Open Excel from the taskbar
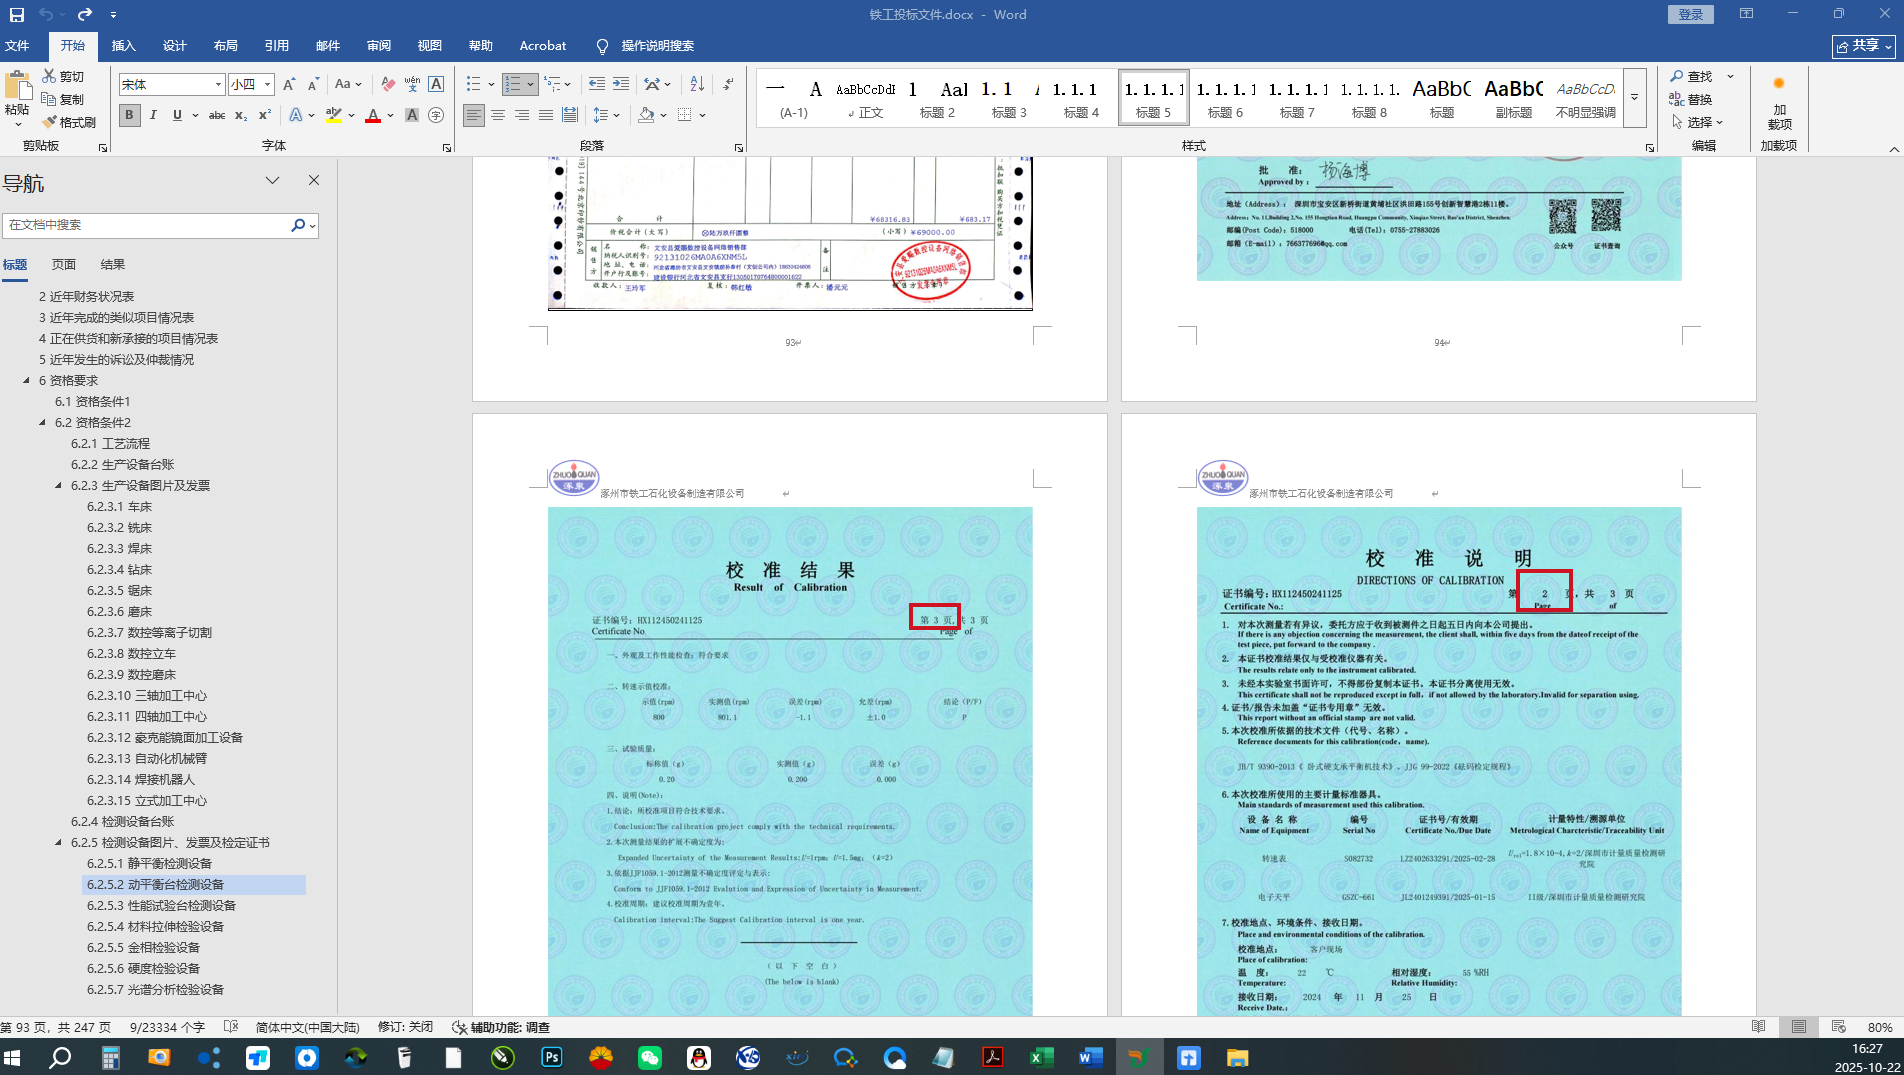Screen dimensions: 1904x1075 point(1041,1057)
